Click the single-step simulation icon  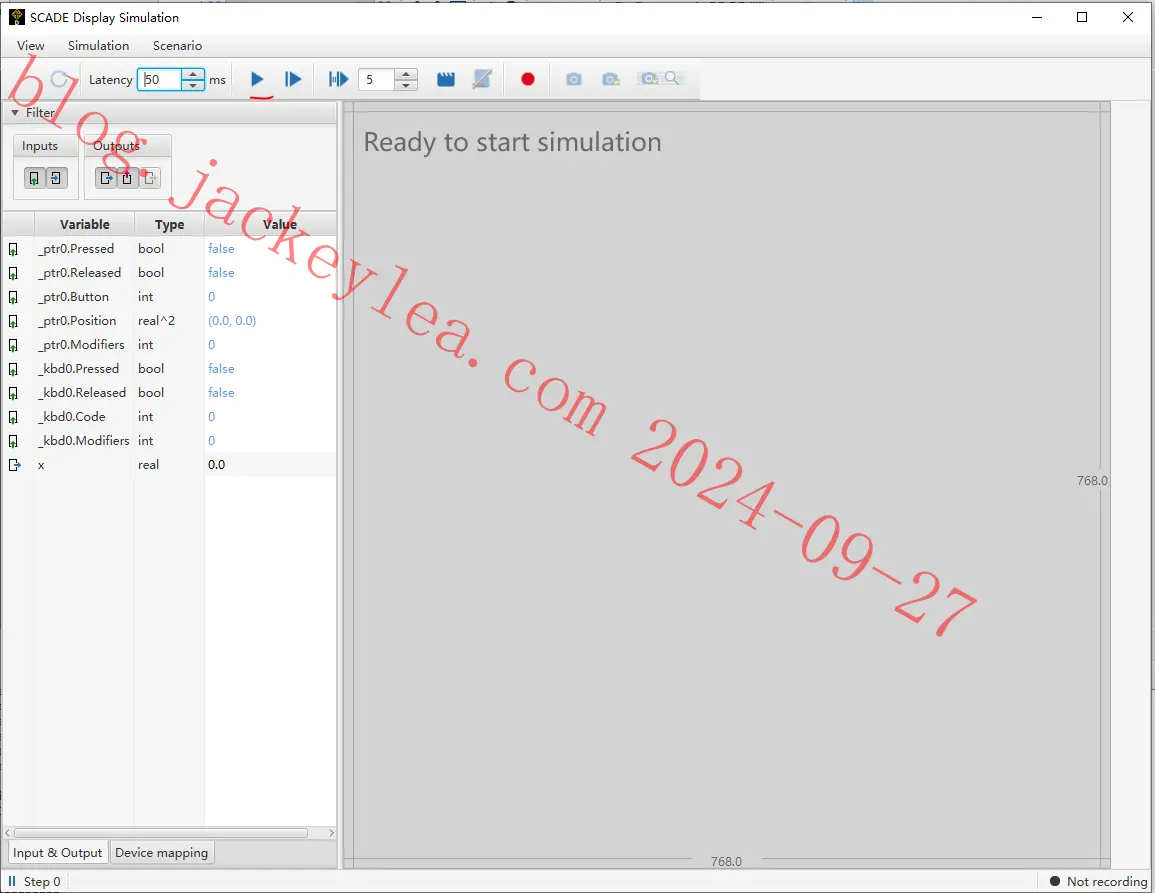(293, 79)
